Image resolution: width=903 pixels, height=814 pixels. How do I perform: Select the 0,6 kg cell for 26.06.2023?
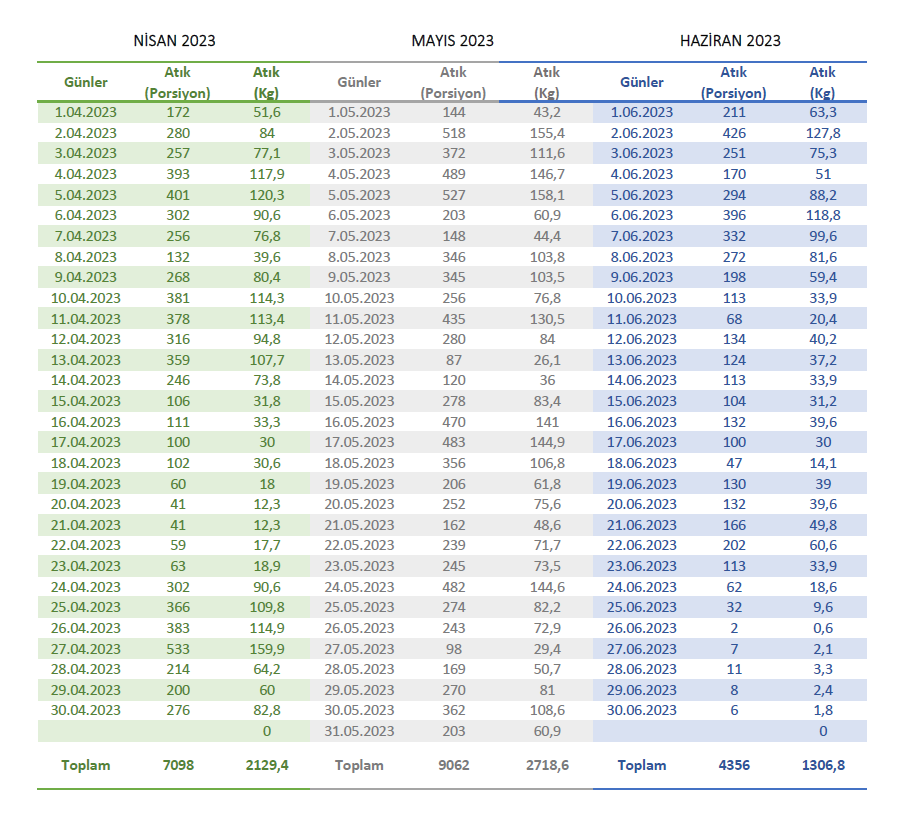822,628
